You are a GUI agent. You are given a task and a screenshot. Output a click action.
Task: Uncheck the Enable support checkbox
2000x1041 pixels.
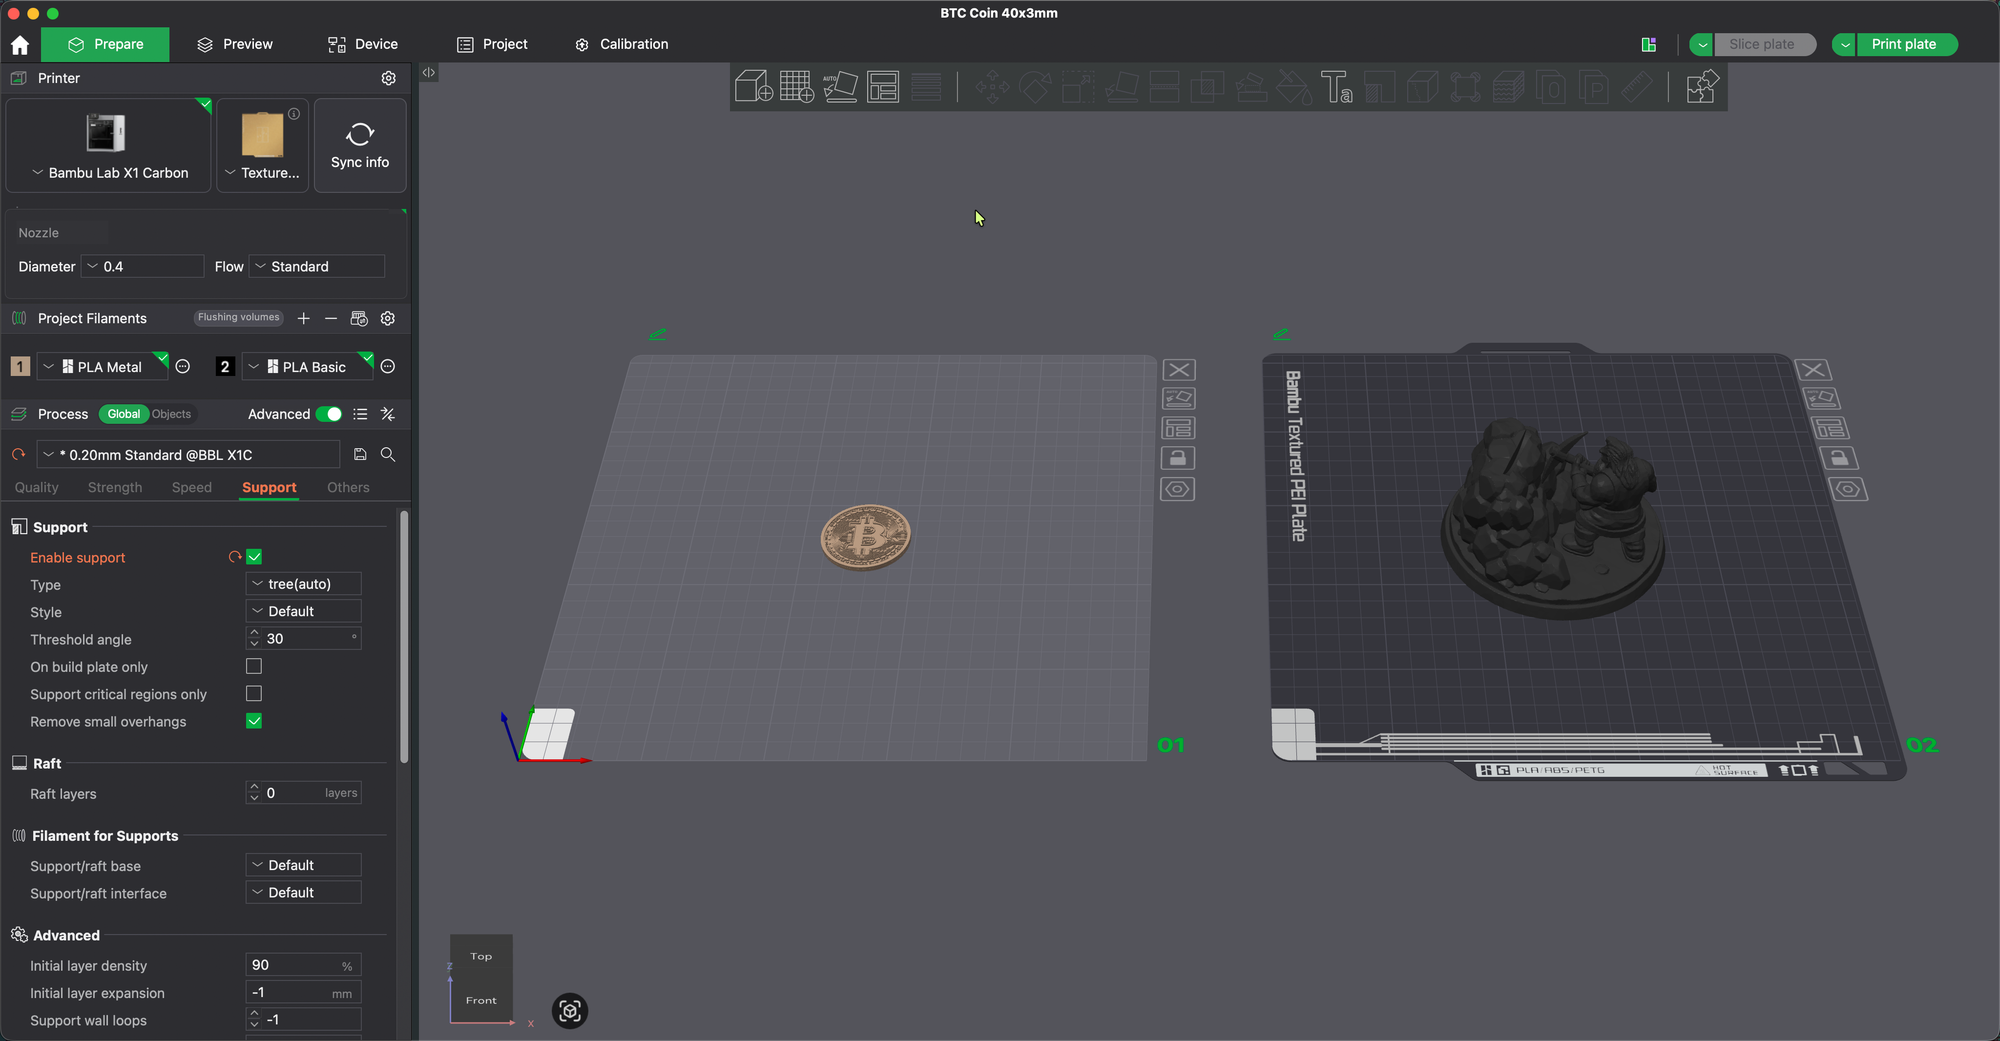coord(254,557)
